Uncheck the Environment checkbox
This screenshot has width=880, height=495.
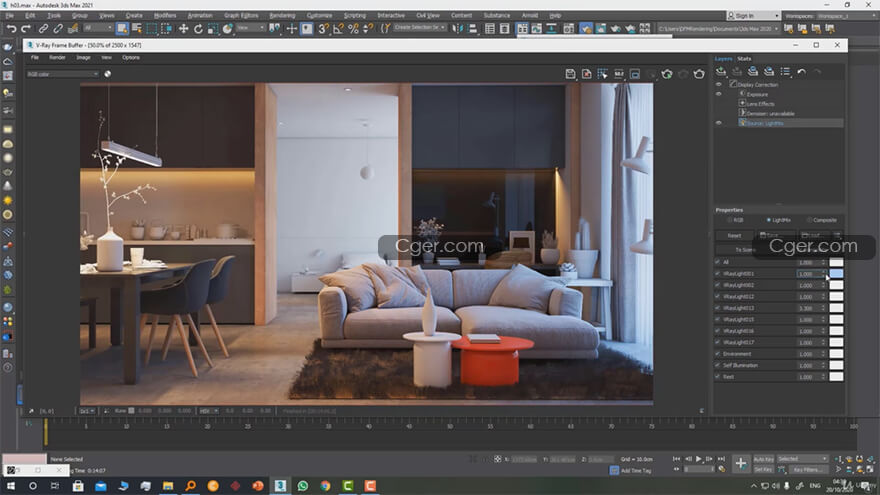(x=717, y=354)
